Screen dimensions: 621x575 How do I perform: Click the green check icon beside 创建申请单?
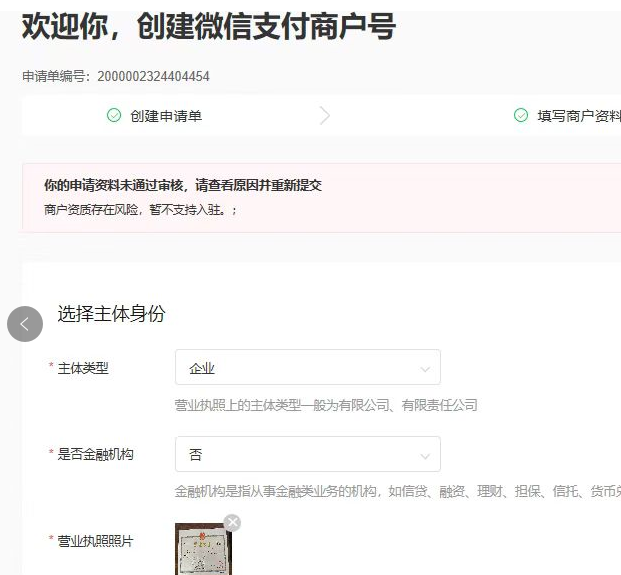click(114, 115)
